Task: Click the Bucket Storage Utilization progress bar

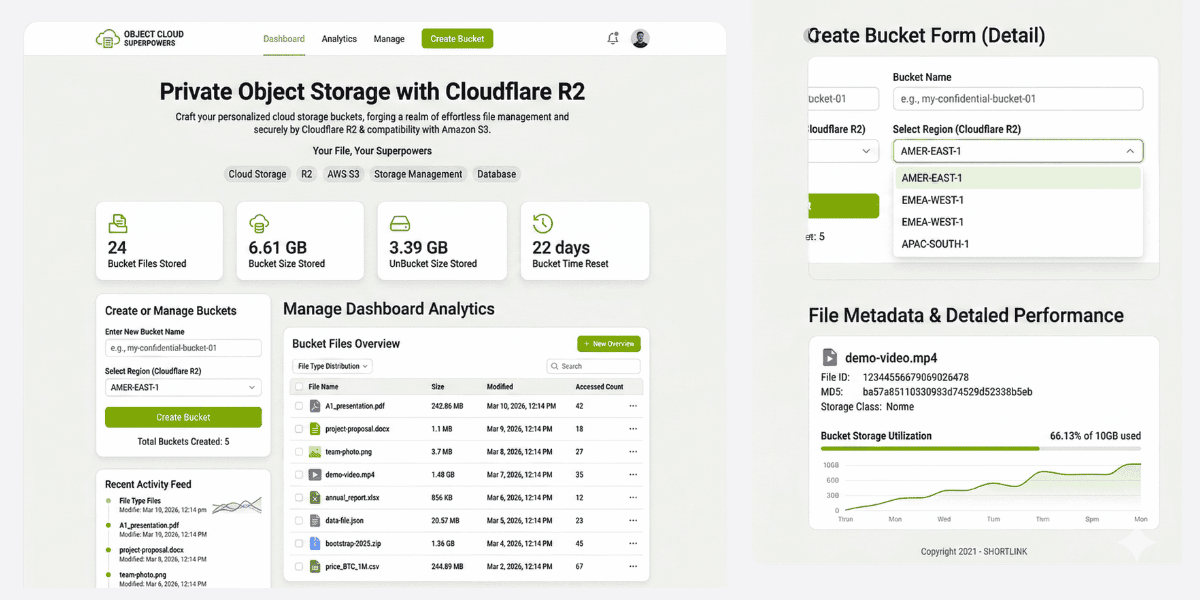Action: tap(980, 449)
